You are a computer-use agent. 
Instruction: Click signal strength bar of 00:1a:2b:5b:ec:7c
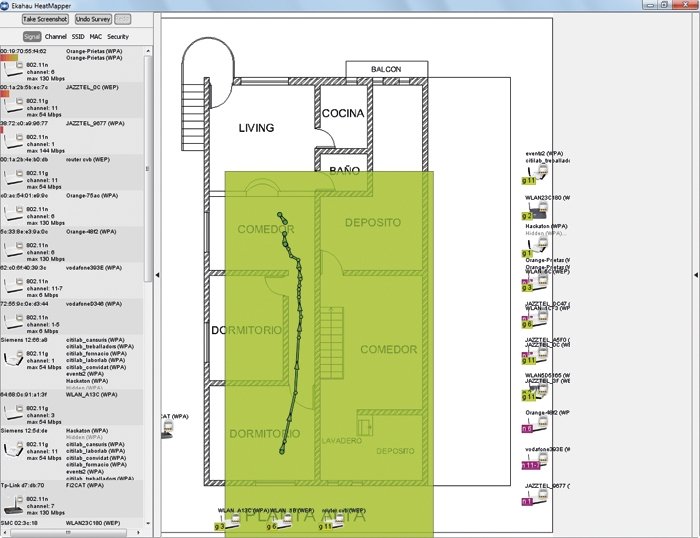(4, 94)
